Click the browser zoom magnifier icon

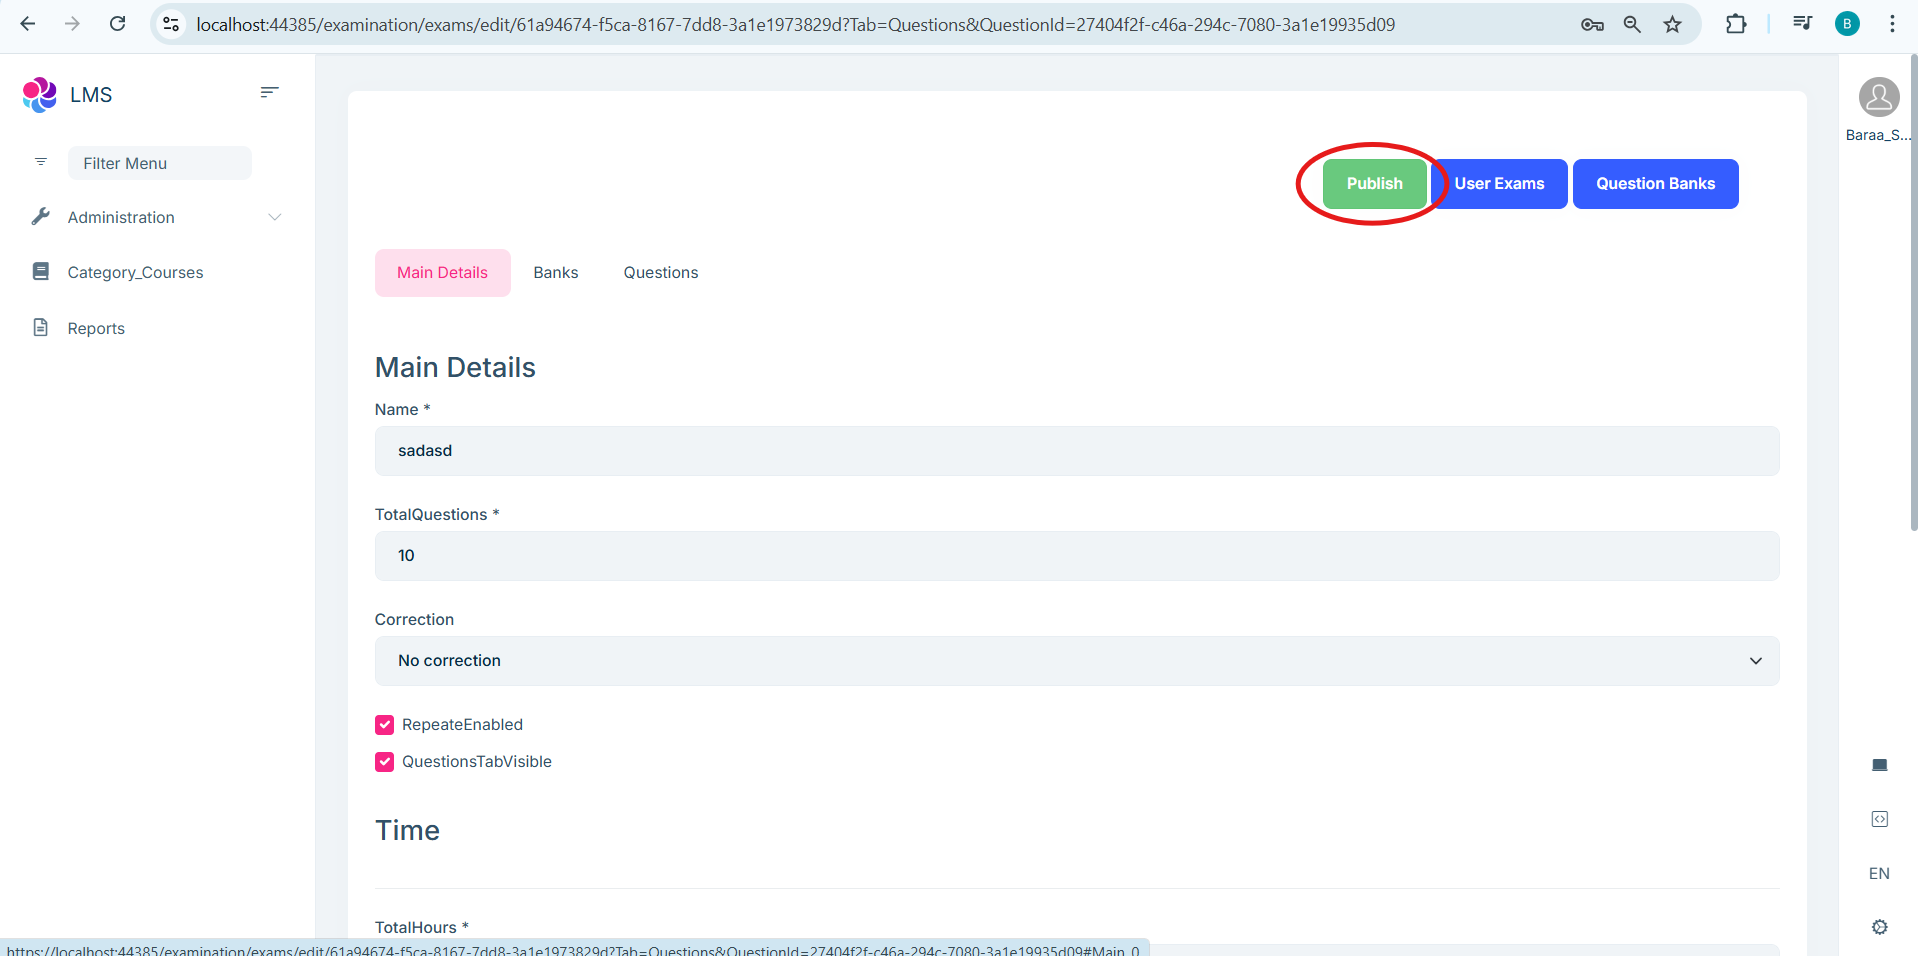point(1632,24)
